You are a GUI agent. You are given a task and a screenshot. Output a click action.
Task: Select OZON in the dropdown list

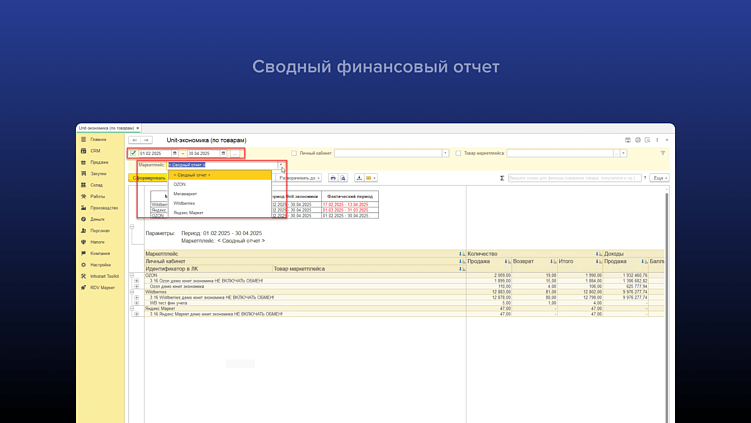pos(220,184)
